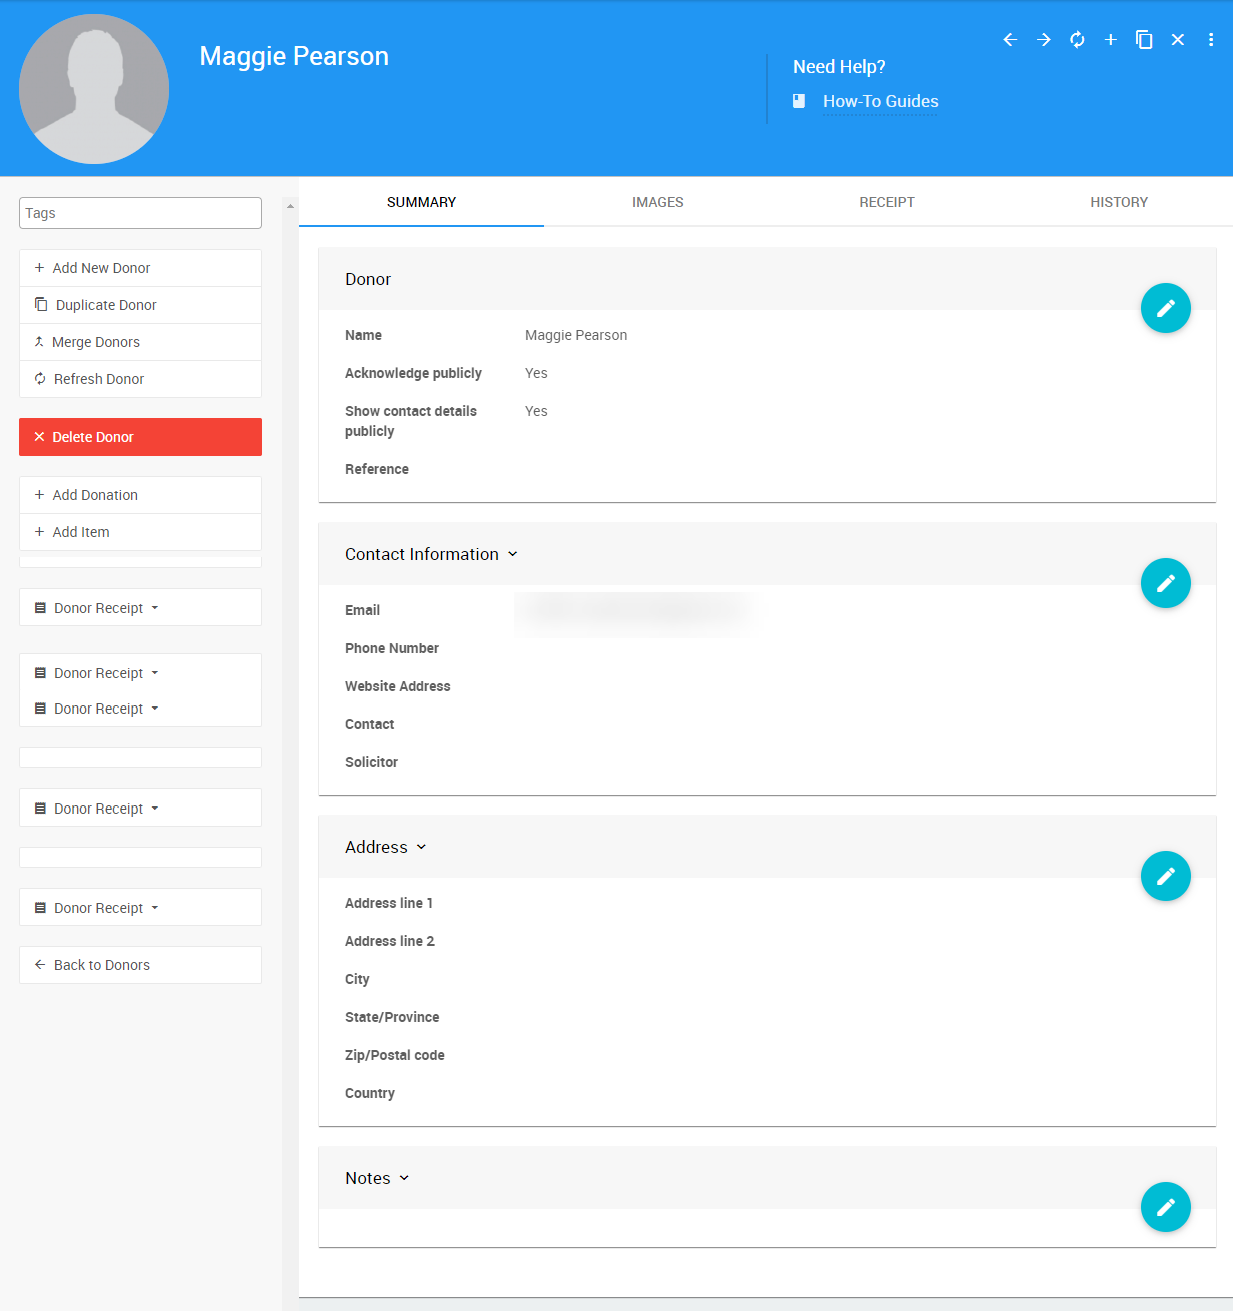1233x1311 pixels.
Task: Edit the Donor section with pencil button
Action: click(x=1165, y=308)
